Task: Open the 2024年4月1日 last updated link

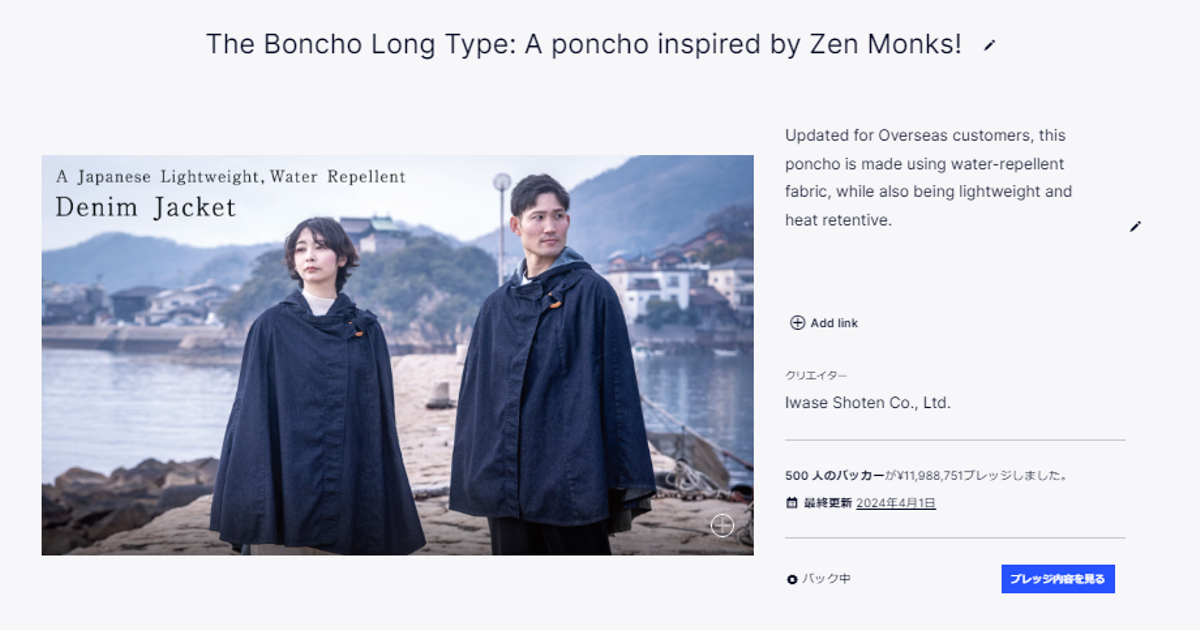Action: [x=896, y=503]
